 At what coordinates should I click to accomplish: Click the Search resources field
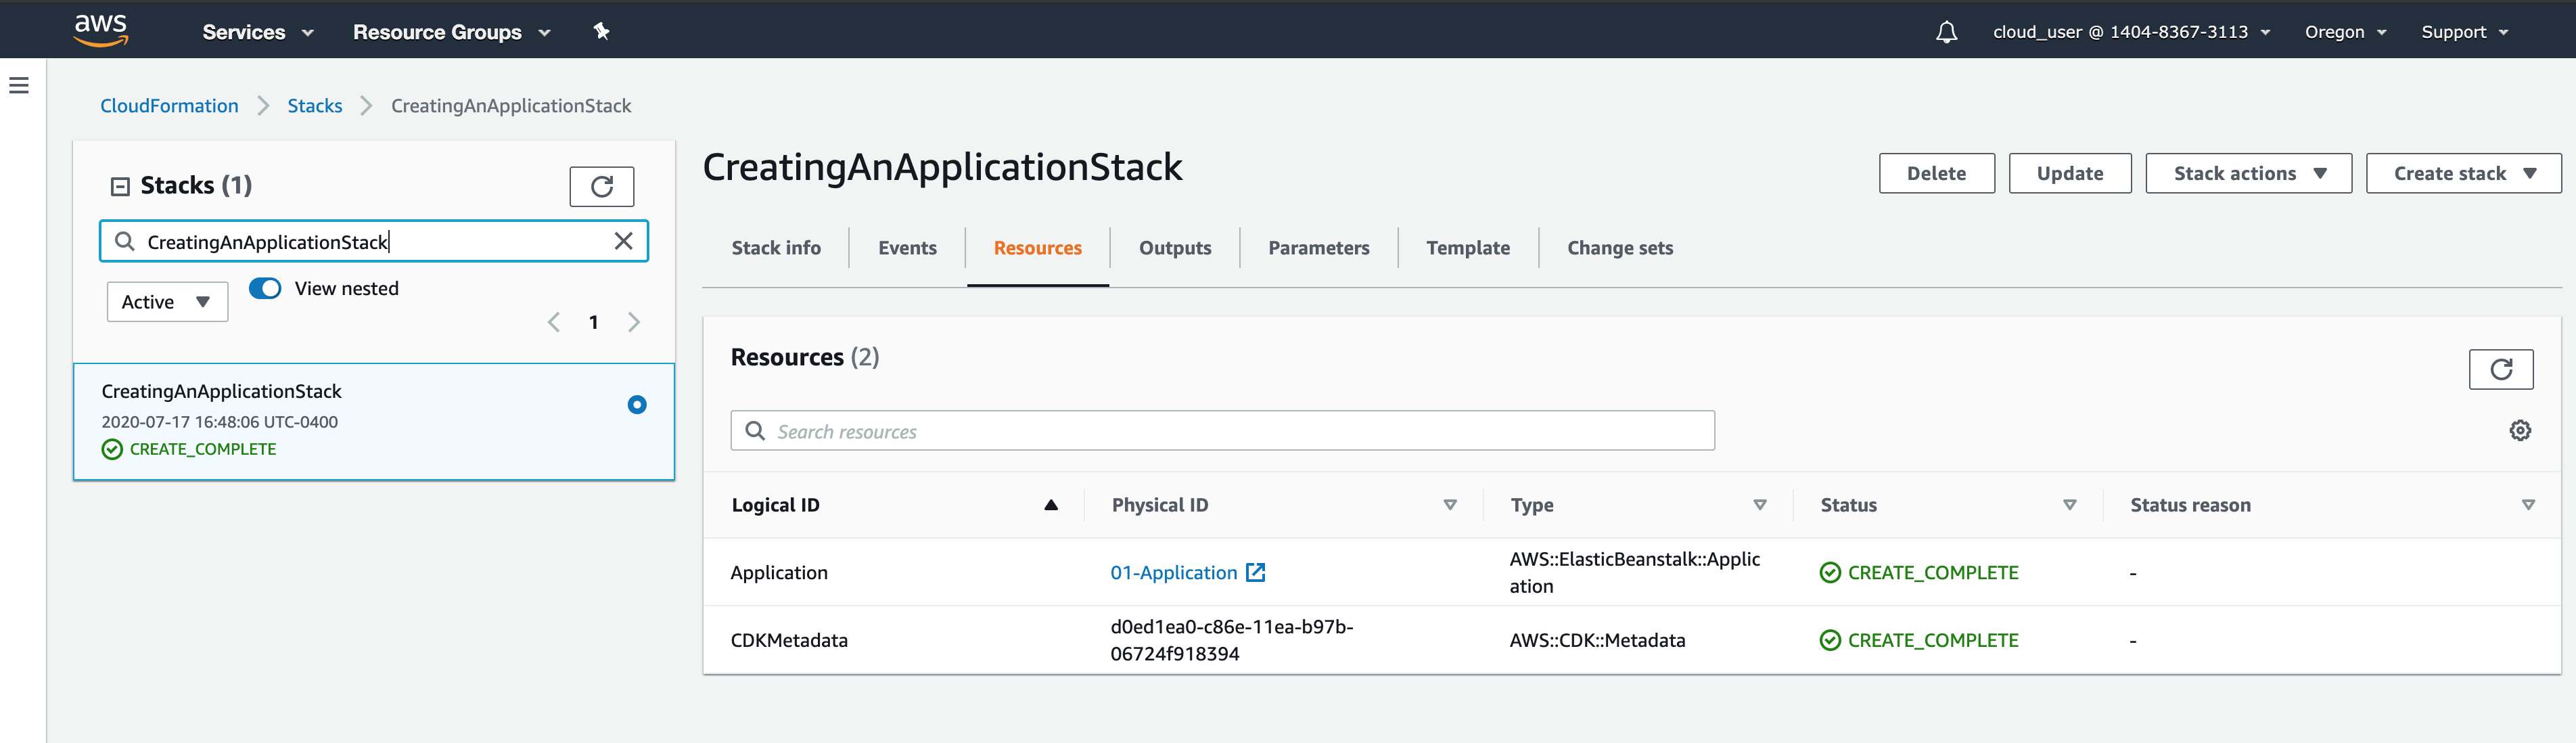coord(1222,431)
